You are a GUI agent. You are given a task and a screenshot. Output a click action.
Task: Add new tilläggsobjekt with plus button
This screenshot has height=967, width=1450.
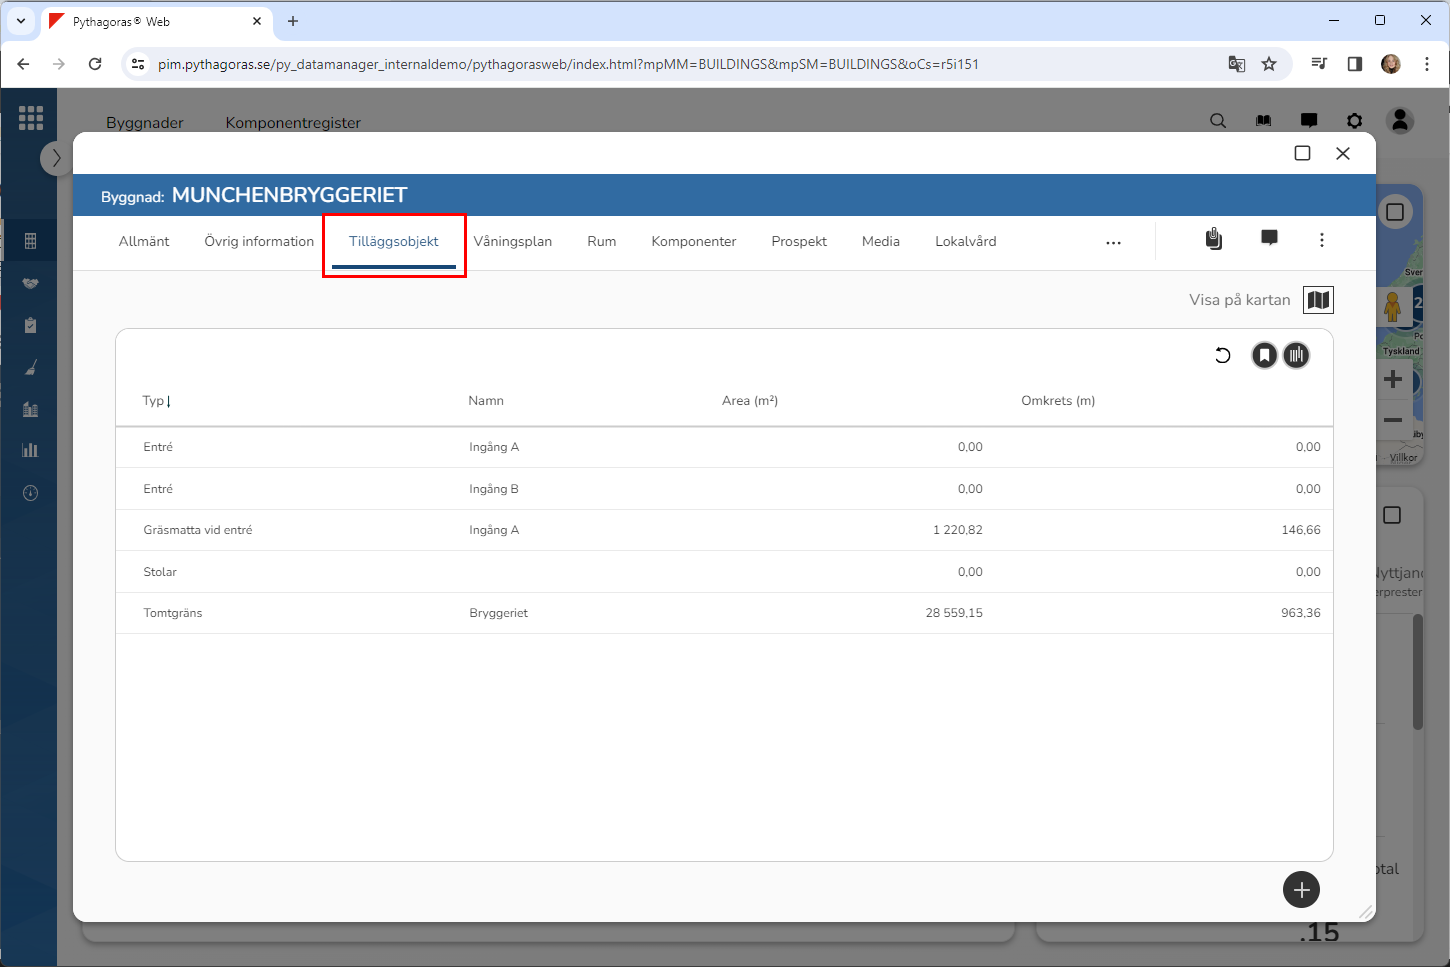1301,889
